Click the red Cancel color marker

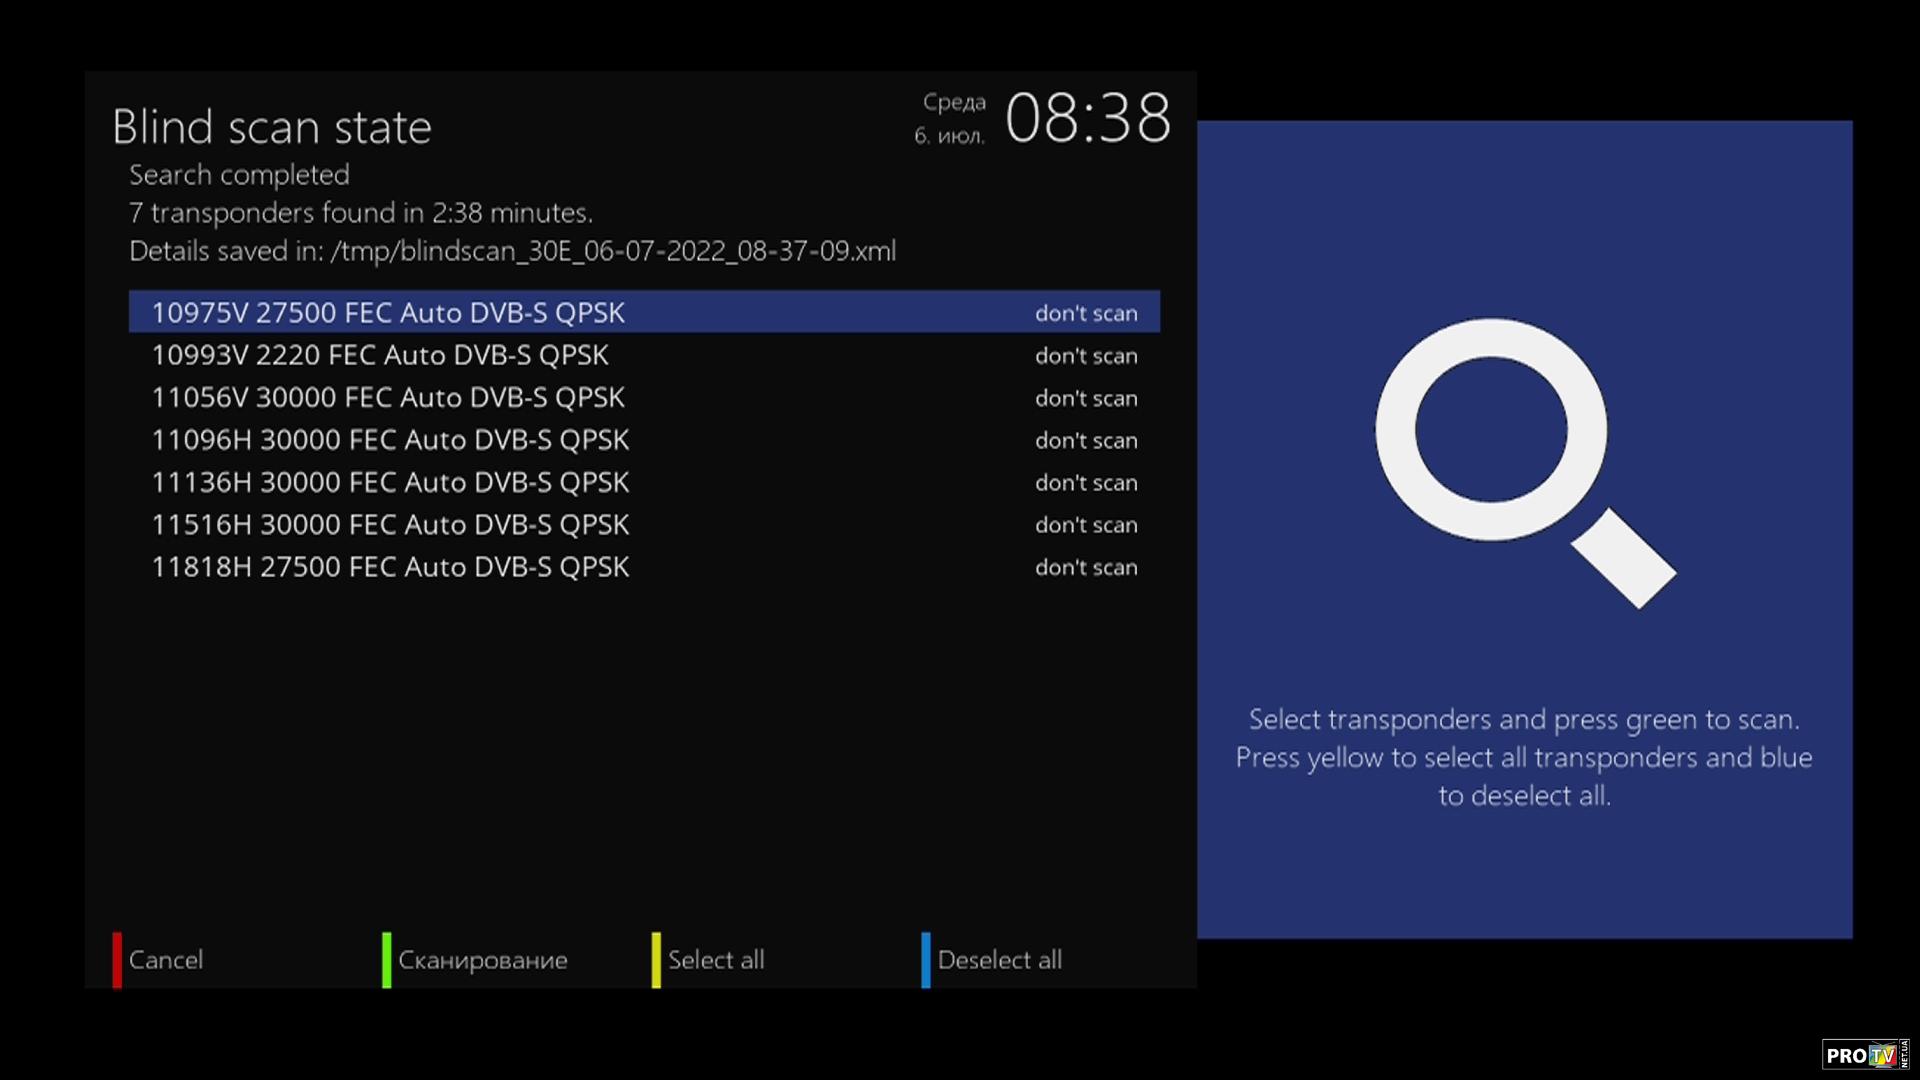coord(117,960)
